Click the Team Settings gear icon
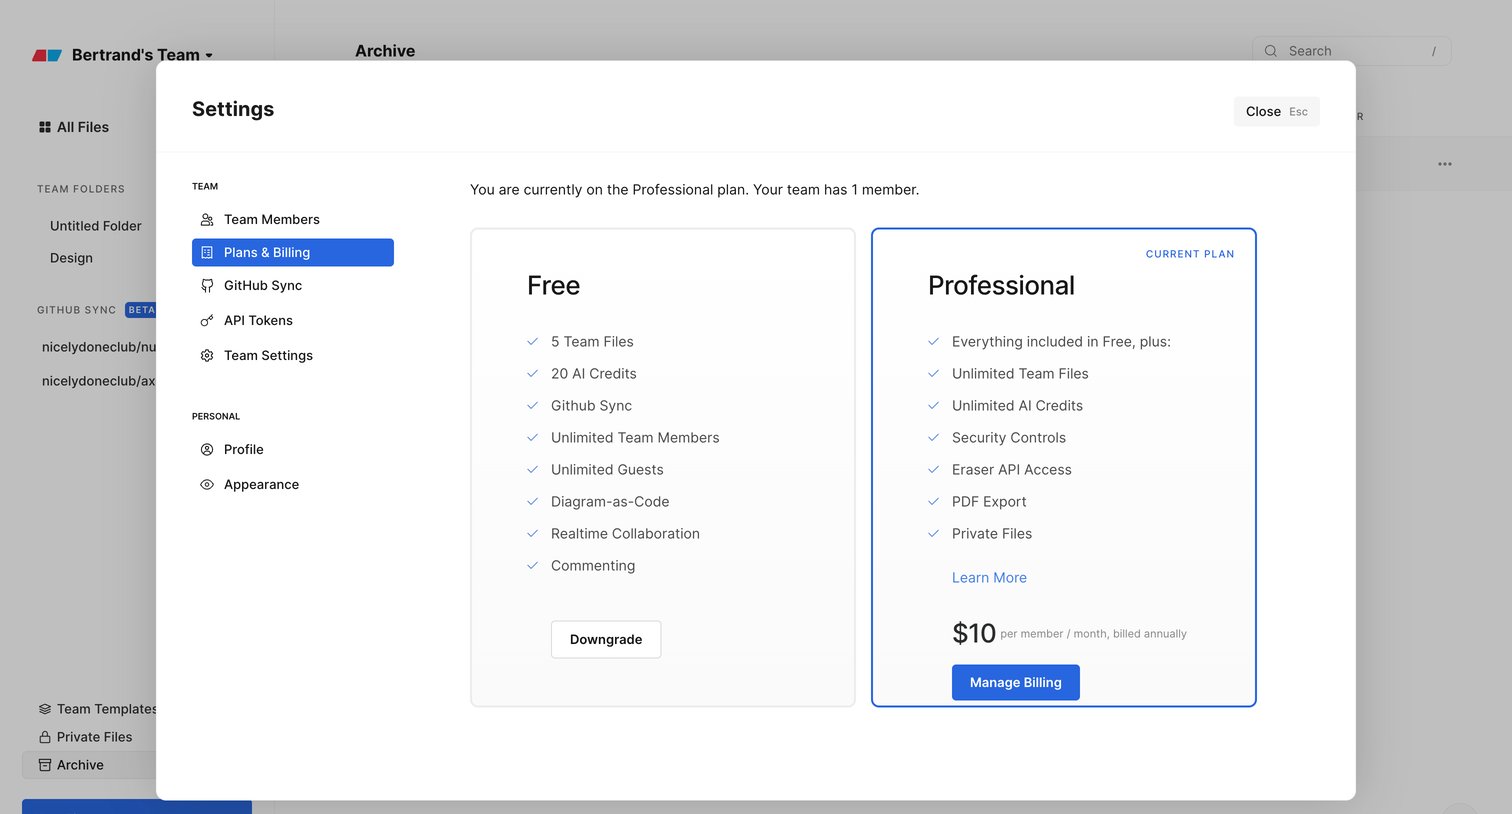This screenshot has height=814, width=1512. 207,355
